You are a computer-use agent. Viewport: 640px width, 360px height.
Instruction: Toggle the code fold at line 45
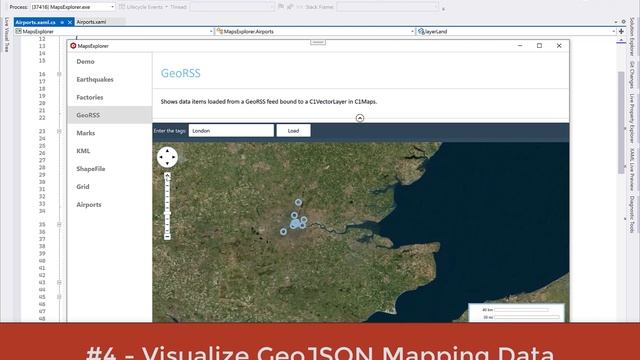[x=59, y=297]
